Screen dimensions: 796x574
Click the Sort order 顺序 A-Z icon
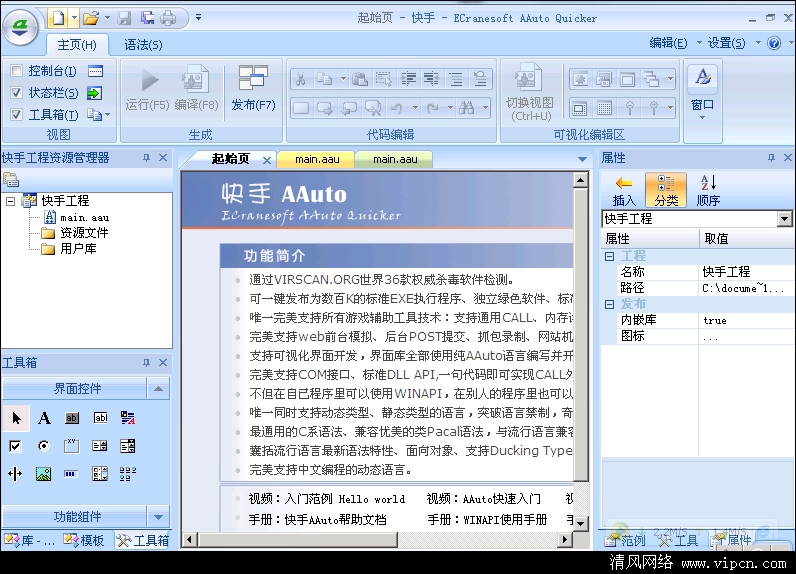tap(708, 190)
